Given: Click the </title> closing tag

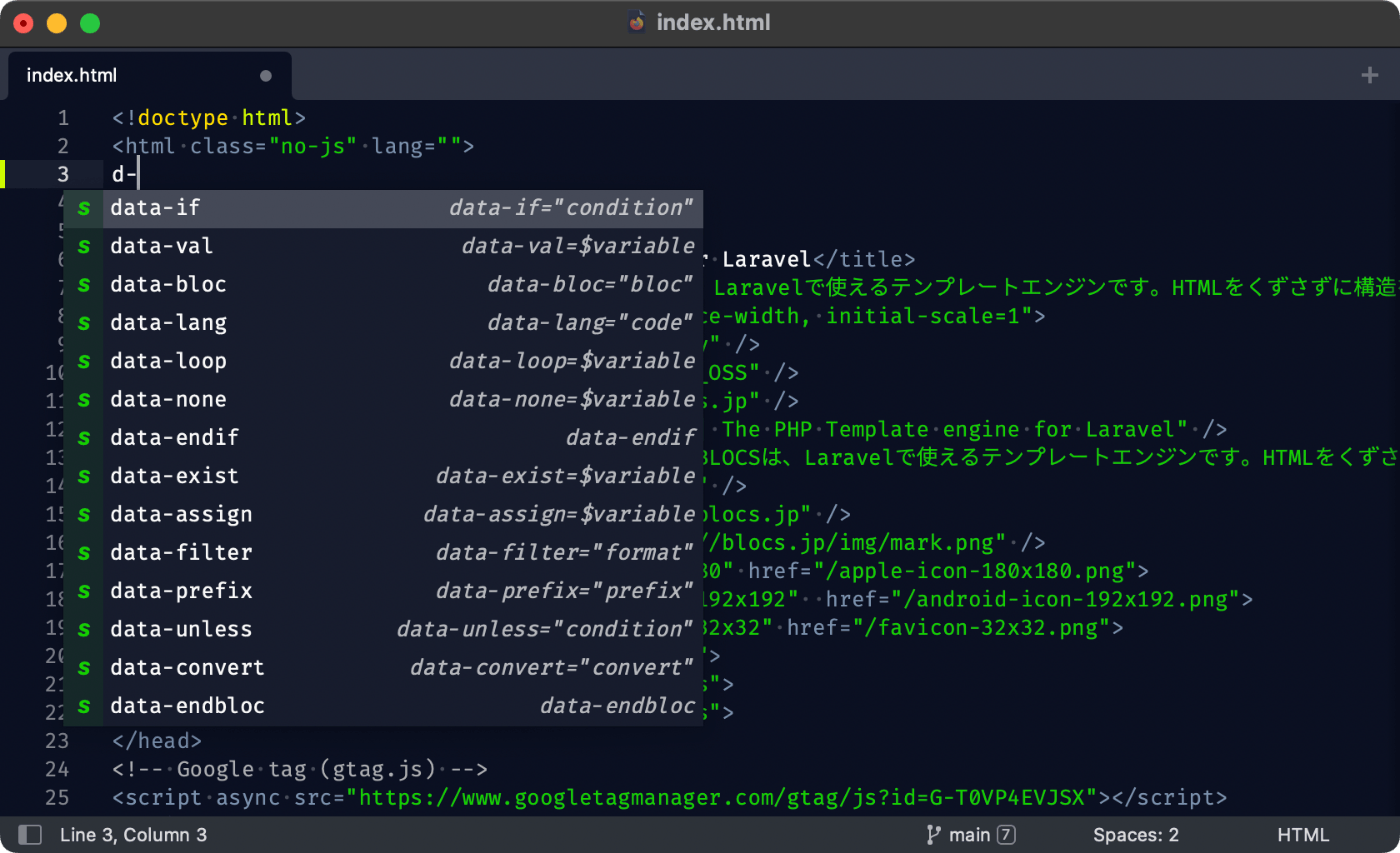Looking at the screenshot, I should [x=865, y=260].
